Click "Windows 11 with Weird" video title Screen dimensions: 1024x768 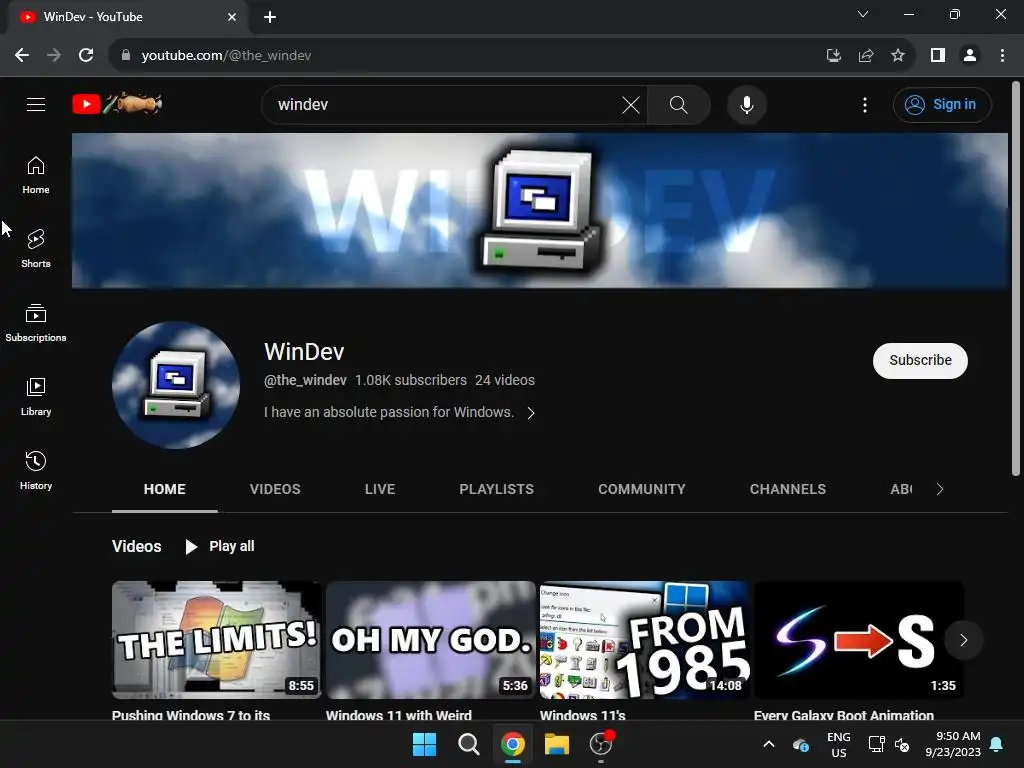[398, 715]
